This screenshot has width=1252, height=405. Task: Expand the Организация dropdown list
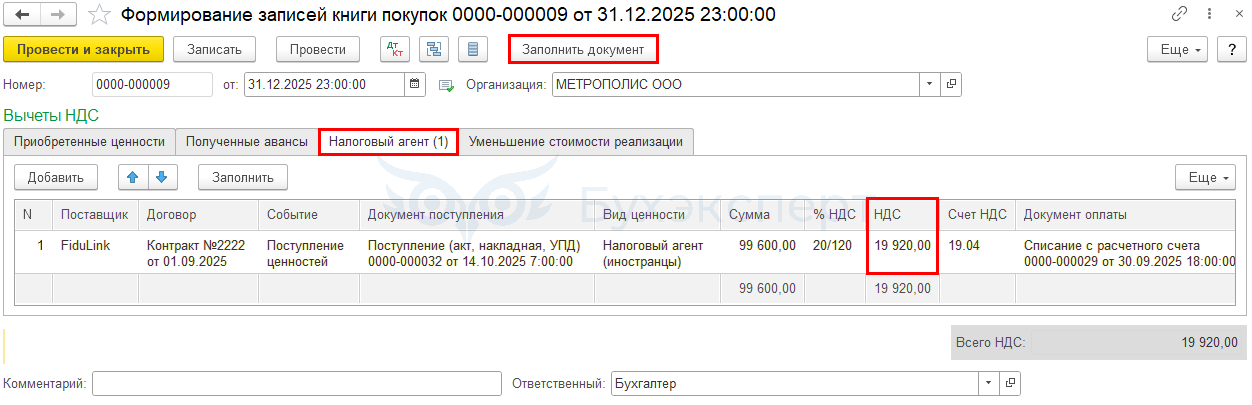[x=931, y=85]
